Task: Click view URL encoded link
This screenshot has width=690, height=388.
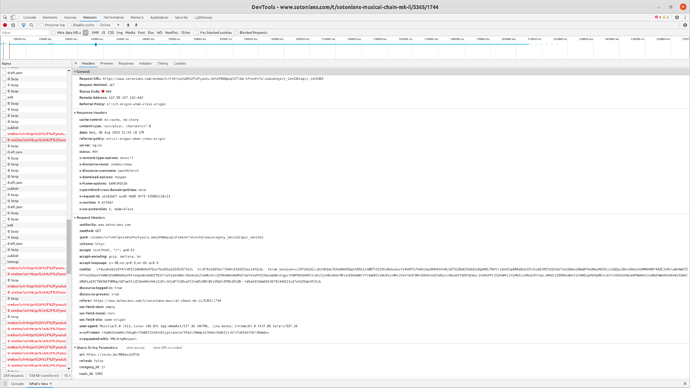Action: pyautogui.click(x=168, y=348)
